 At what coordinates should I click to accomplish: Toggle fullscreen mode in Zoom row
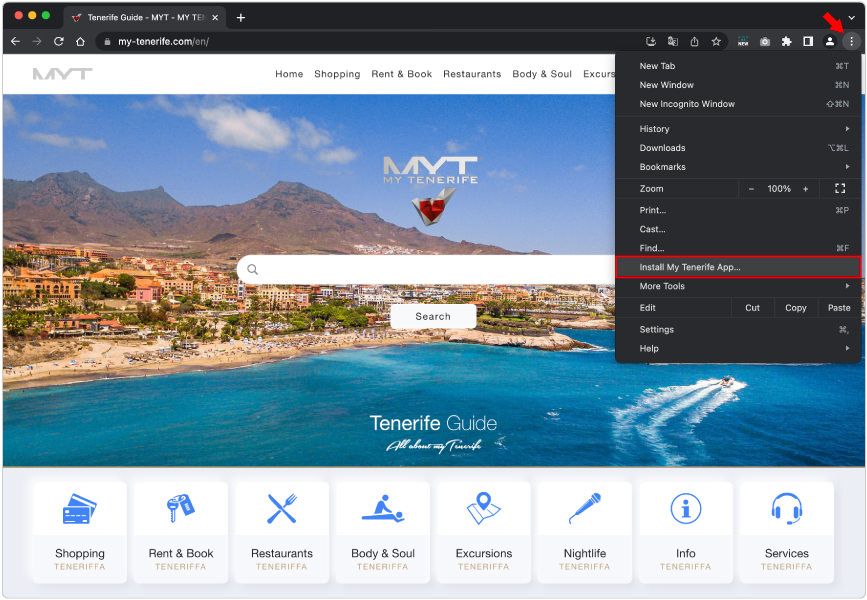tap(840, 188)
